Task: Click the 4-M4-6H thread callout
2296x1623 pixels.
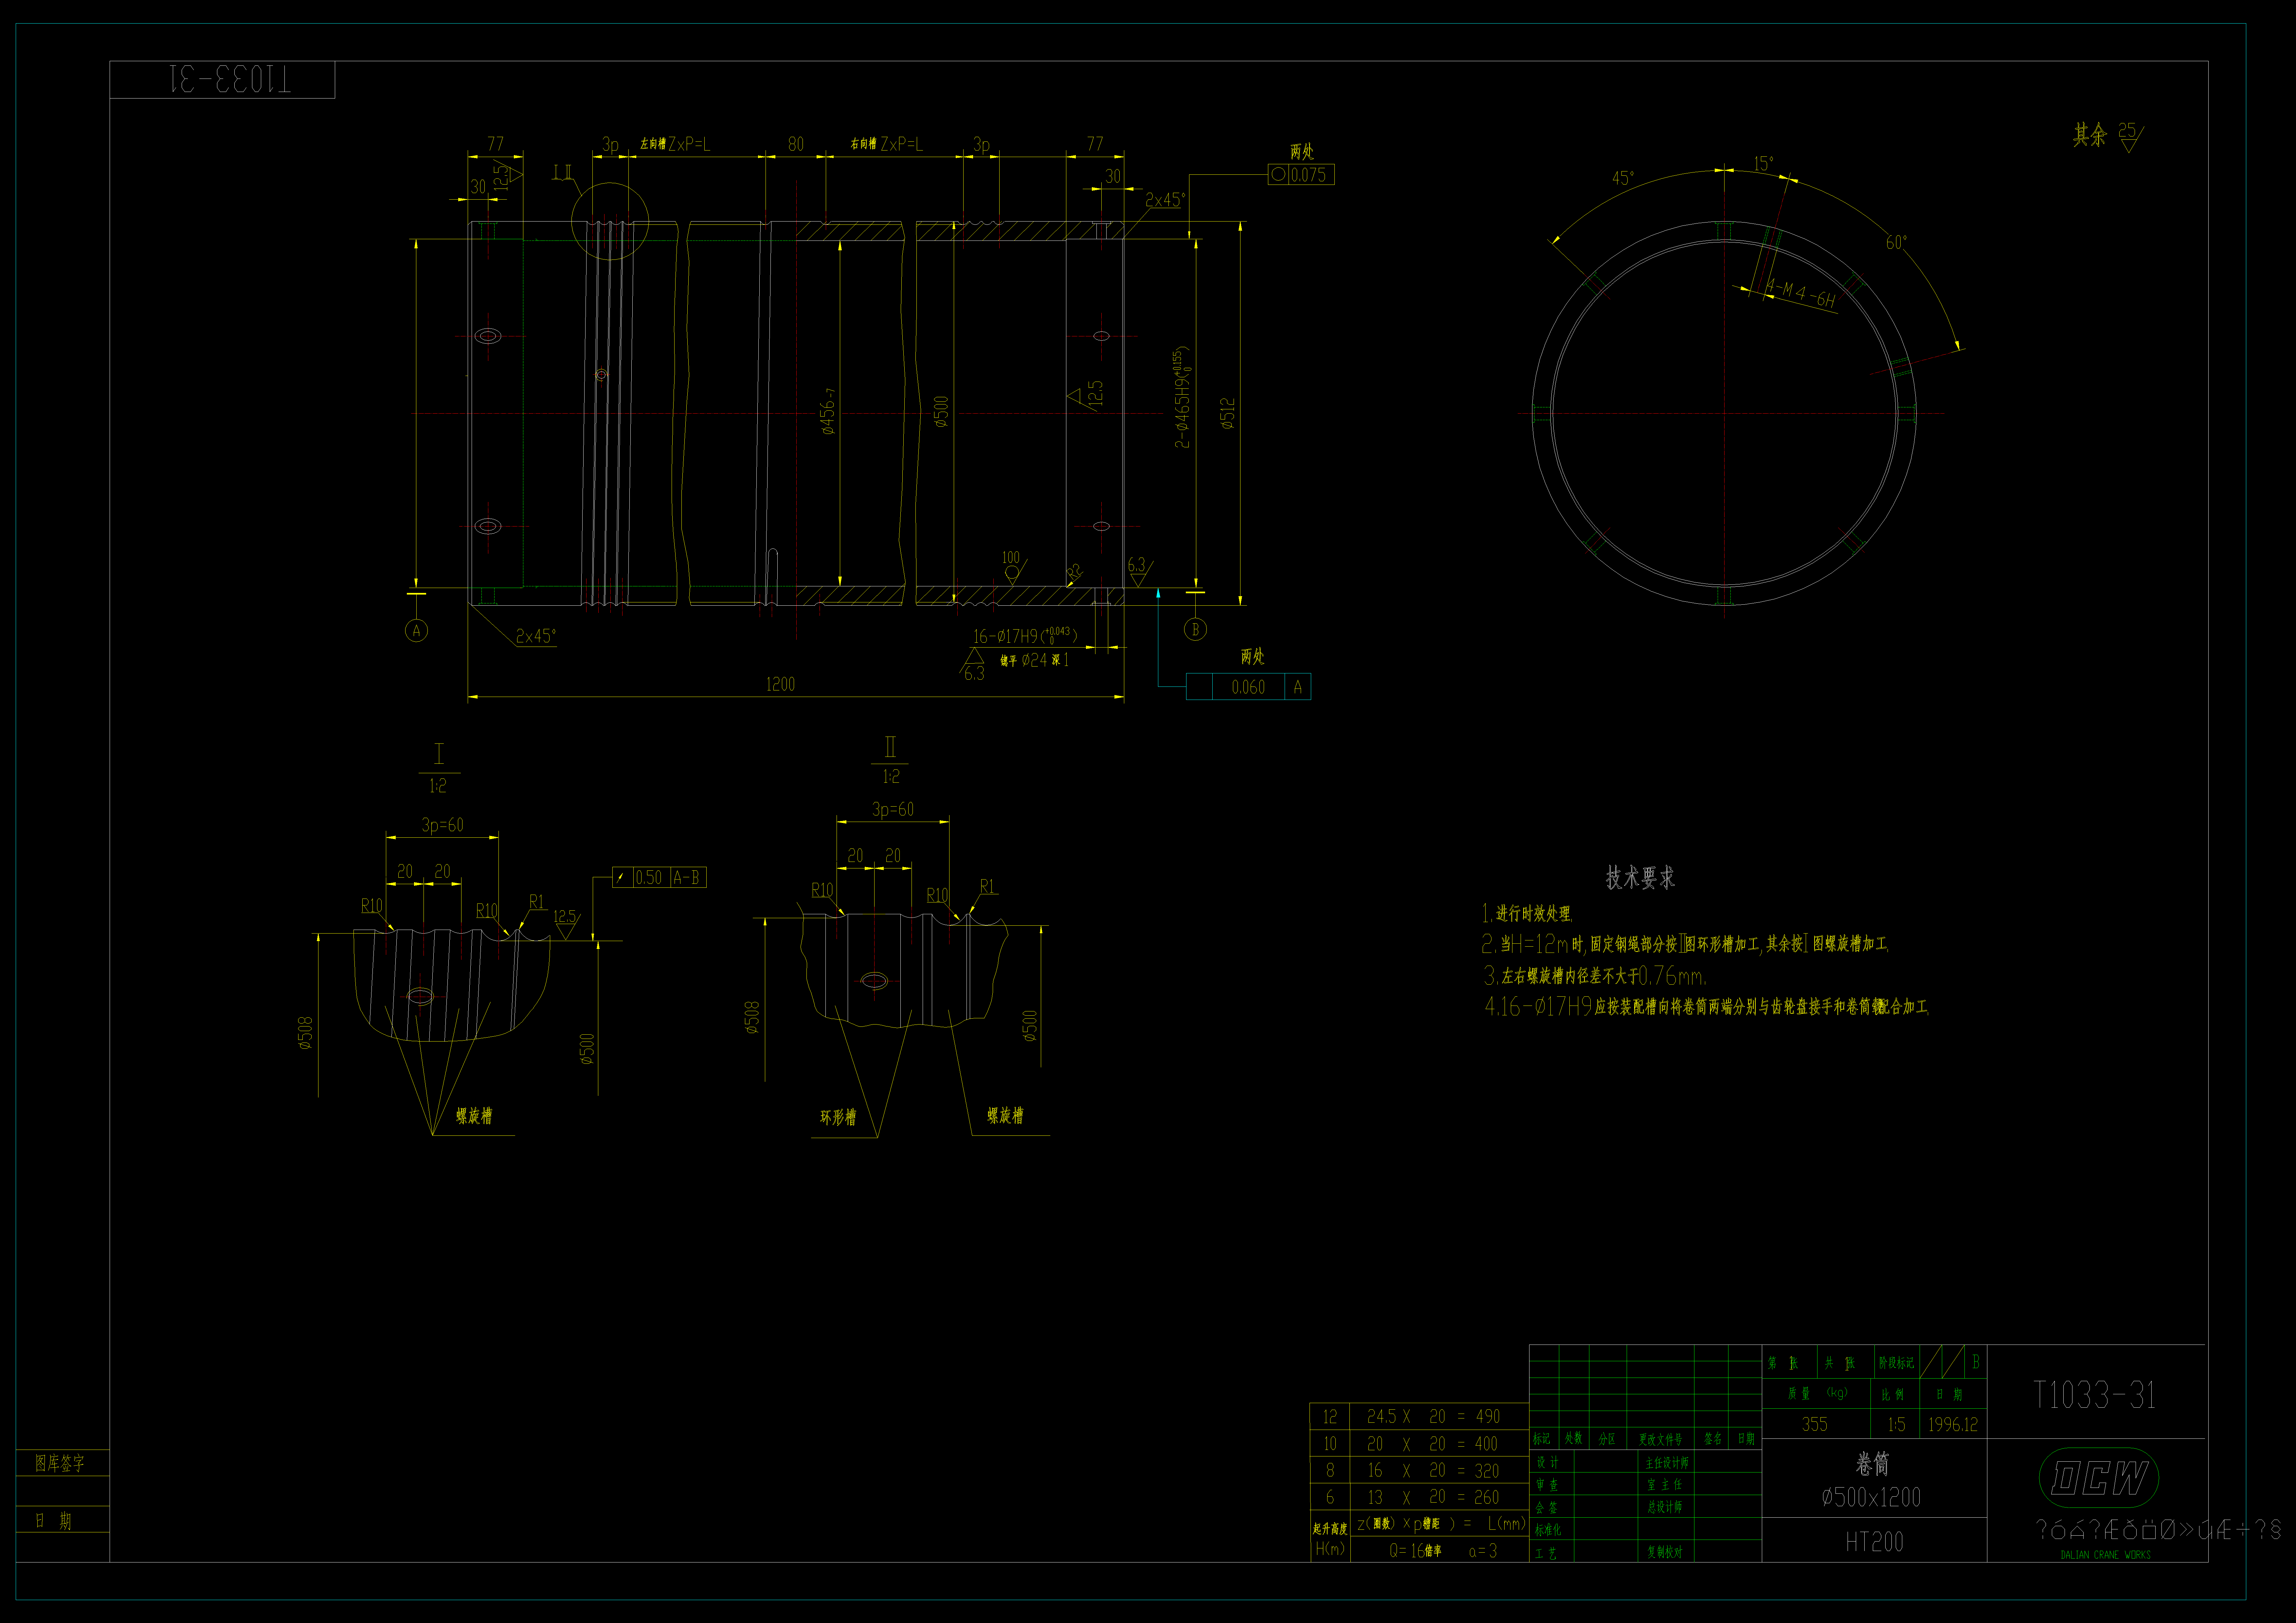Action: pyautogui.click(x=1801, y=293)
